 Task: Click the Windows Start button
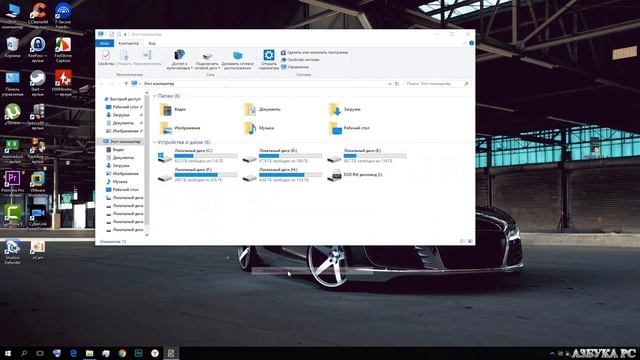point(7,353)
